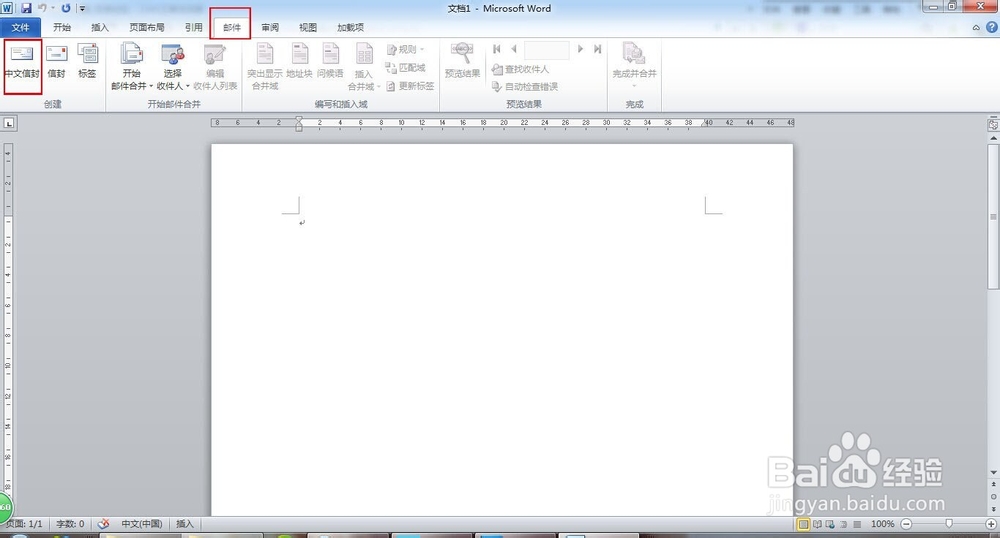Click the tab stop selector left of ruler
Image resolution: width=1000 pixels, height=538 pixels.
[x=9, y=123]
